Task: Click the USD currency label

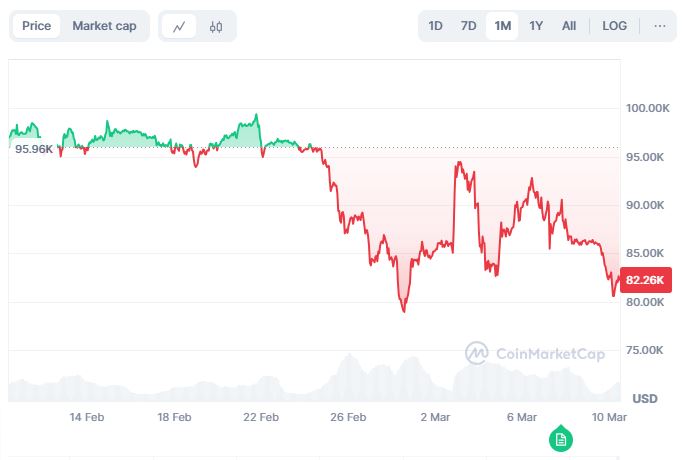Action: tap(645, 398)
